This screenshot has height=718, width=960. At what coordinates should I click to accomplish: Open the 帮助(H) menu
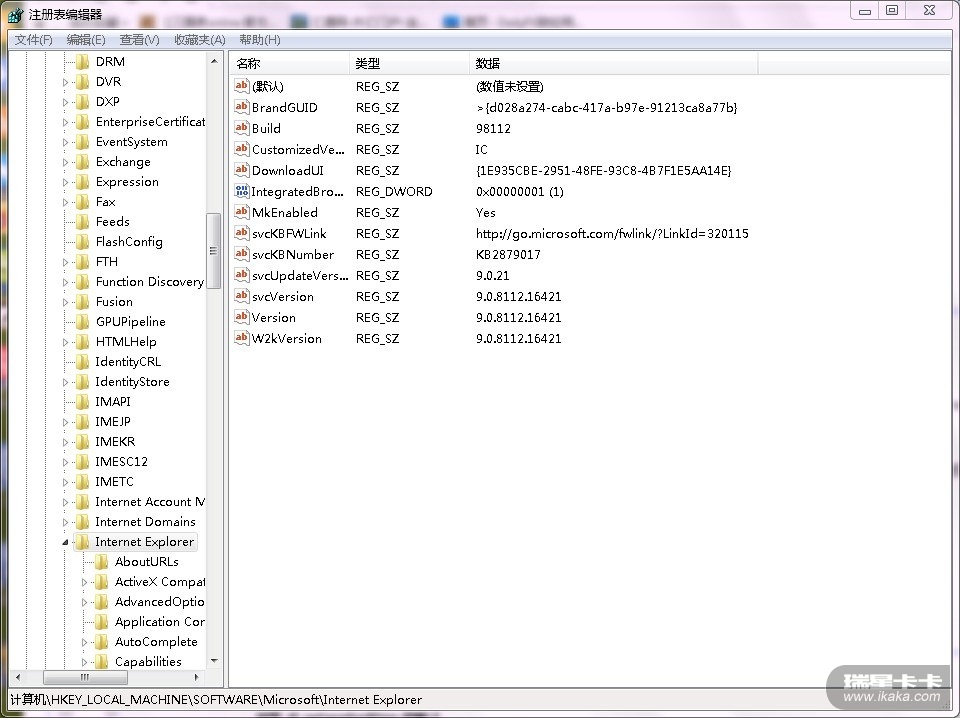260,40
